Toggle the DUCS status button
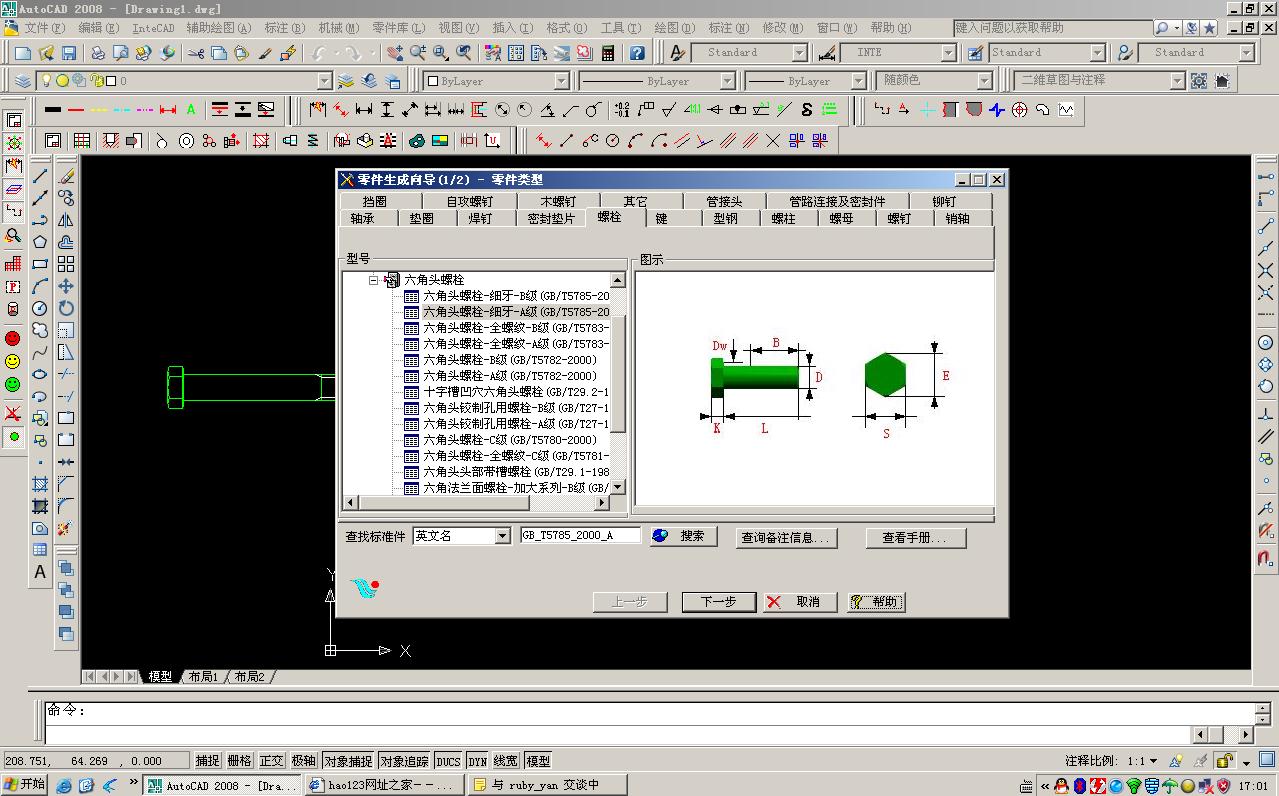 pyautogui.click(x=448, y=761)
